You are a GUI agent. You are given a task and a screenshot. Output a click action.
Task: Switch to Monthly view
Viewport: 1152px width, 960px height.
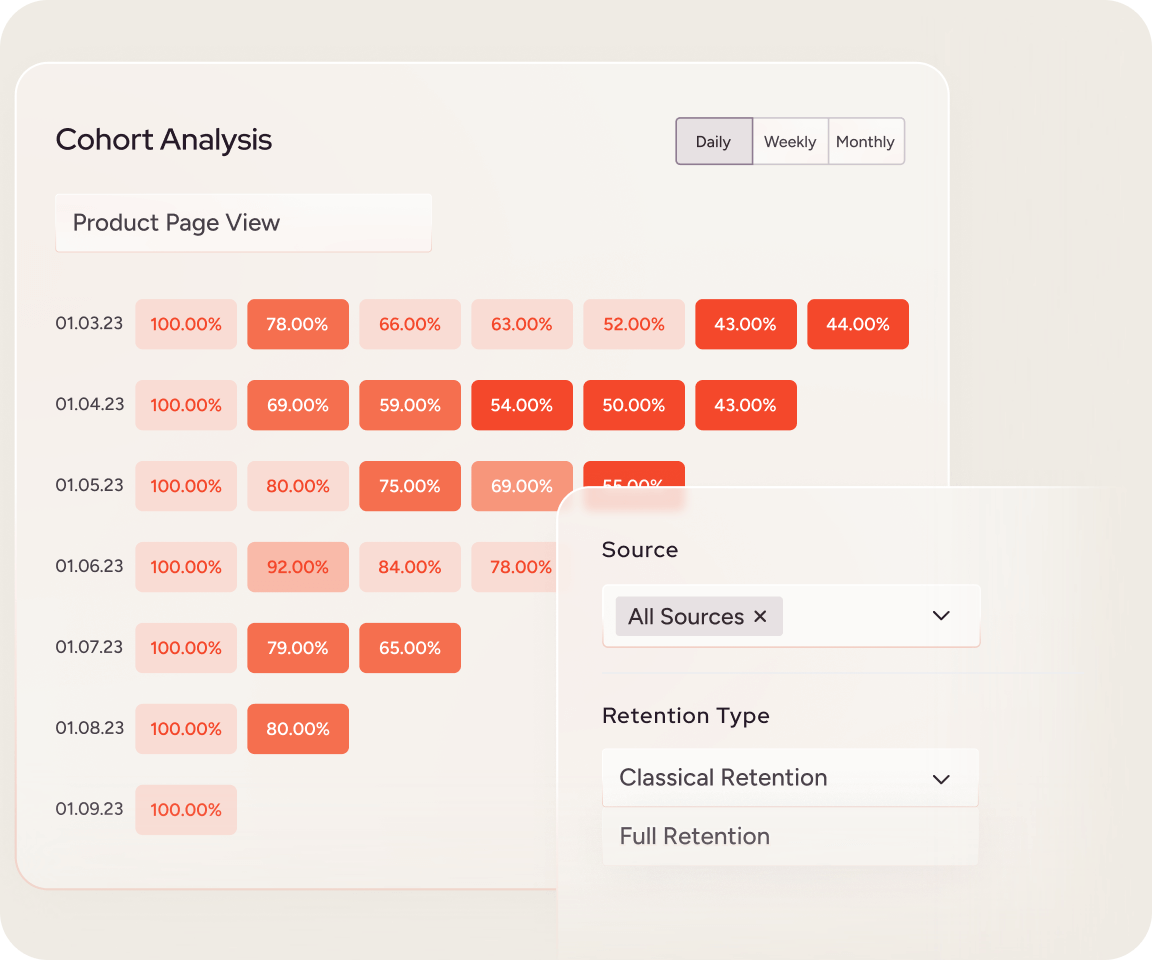pyautogui.click(x=865, y=142)
